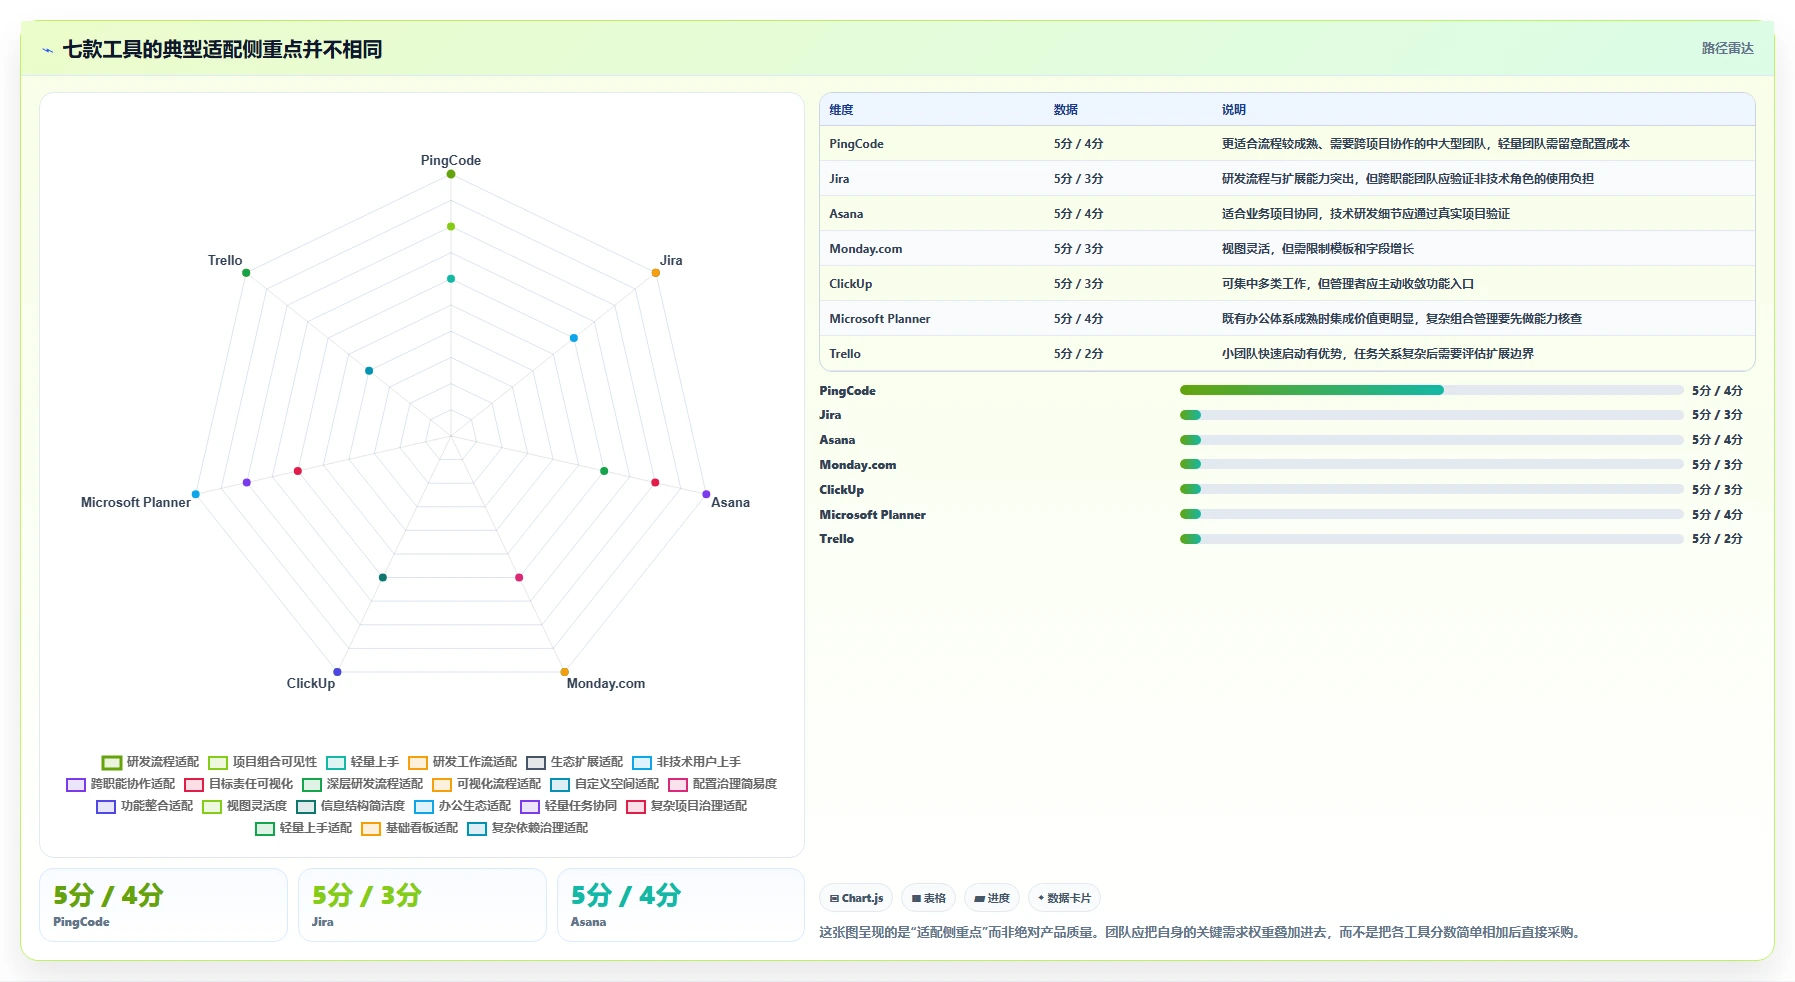Click the small icon before the page title
The width and height of the screenshot is (1795, 982).
click(47, 50)
